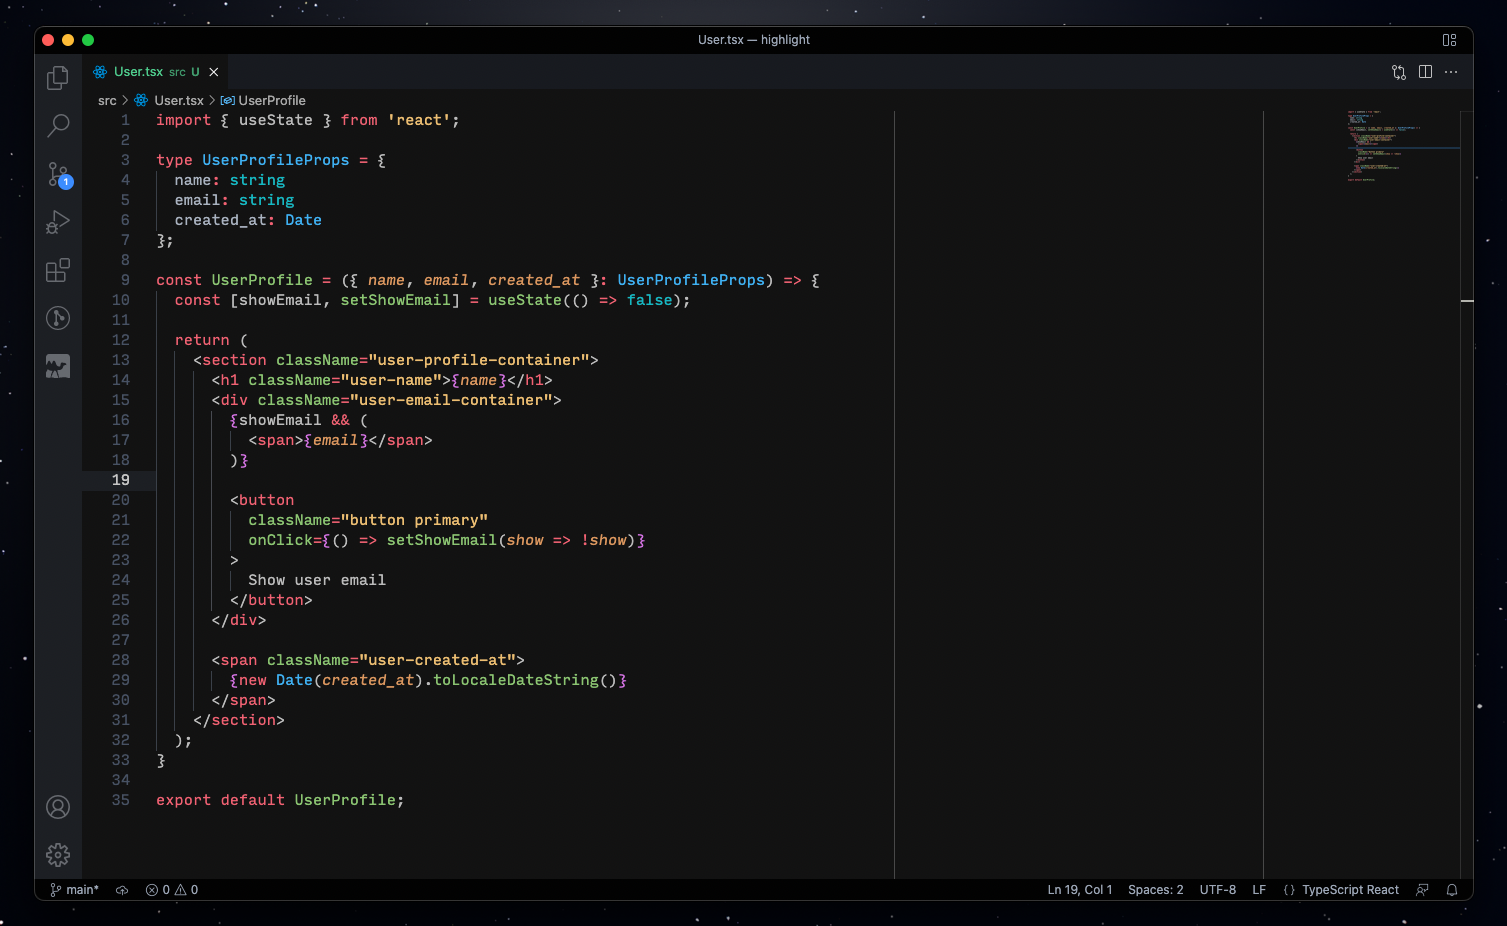
Task: Click created_at: Date property on line 6
Action: click(x=248, y=220)
